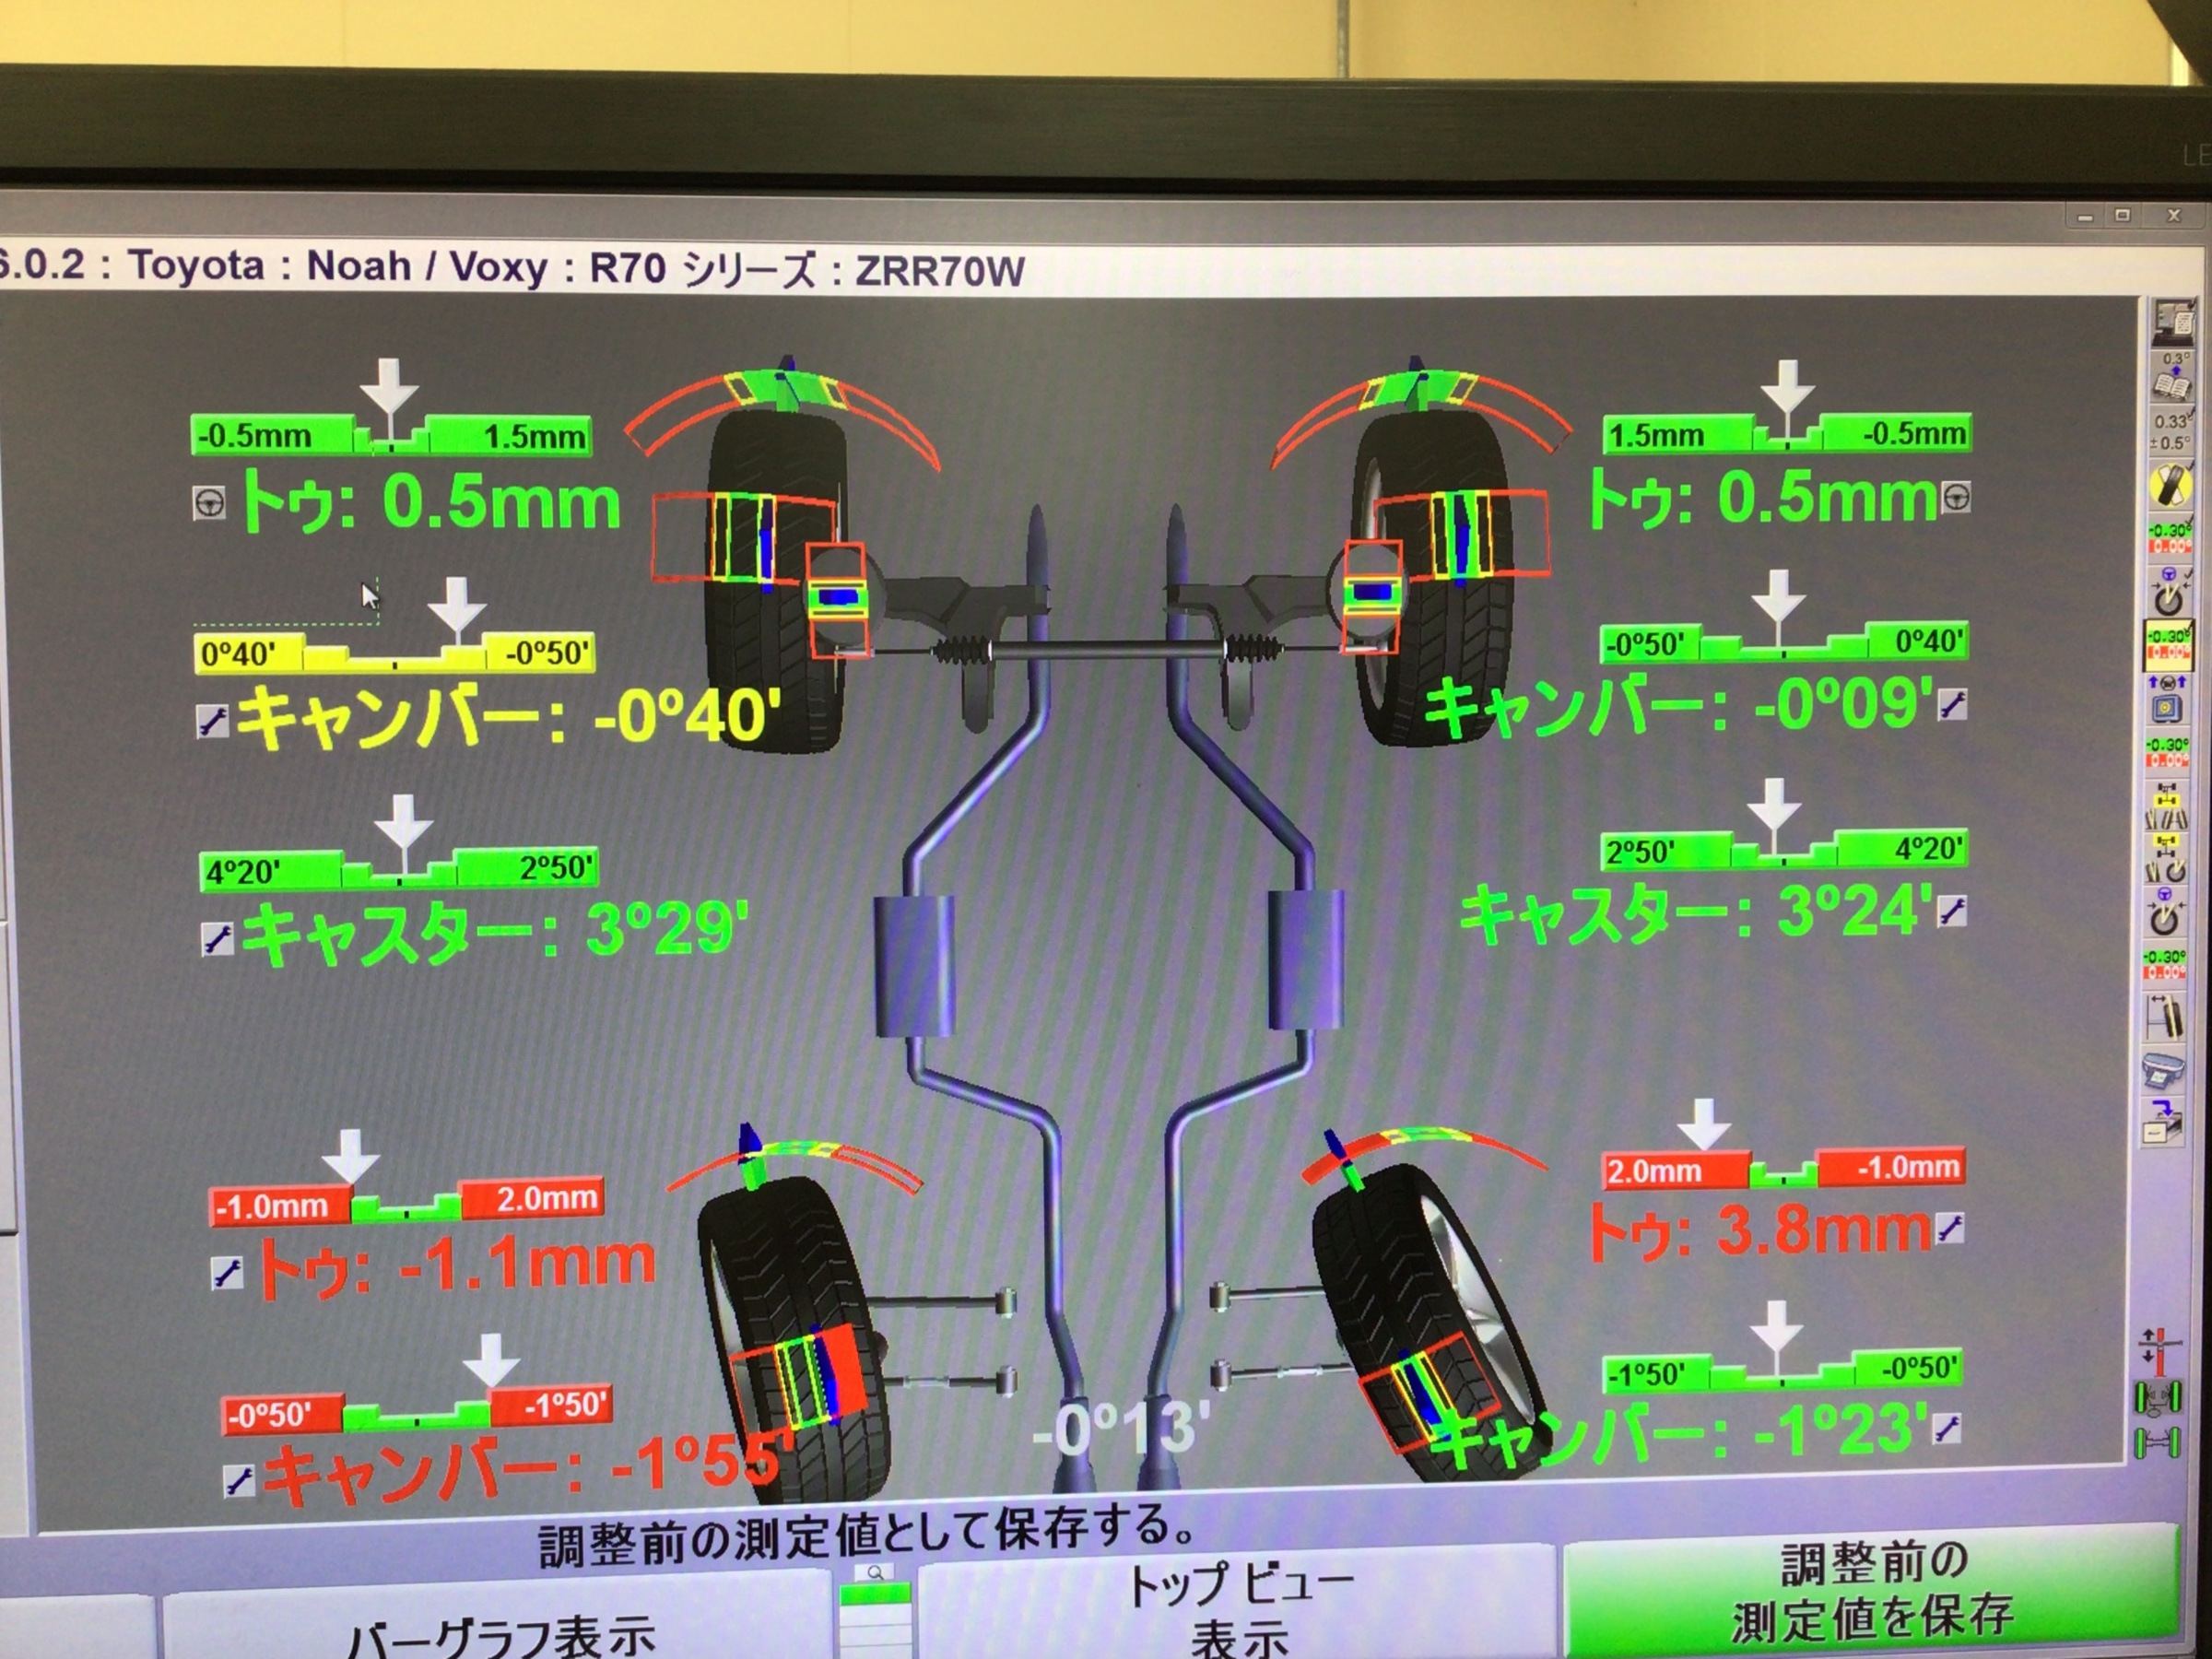Click the printer icon in right sidebar
Screen dimensions: 2212x1659
[x=2165, y=1070]
